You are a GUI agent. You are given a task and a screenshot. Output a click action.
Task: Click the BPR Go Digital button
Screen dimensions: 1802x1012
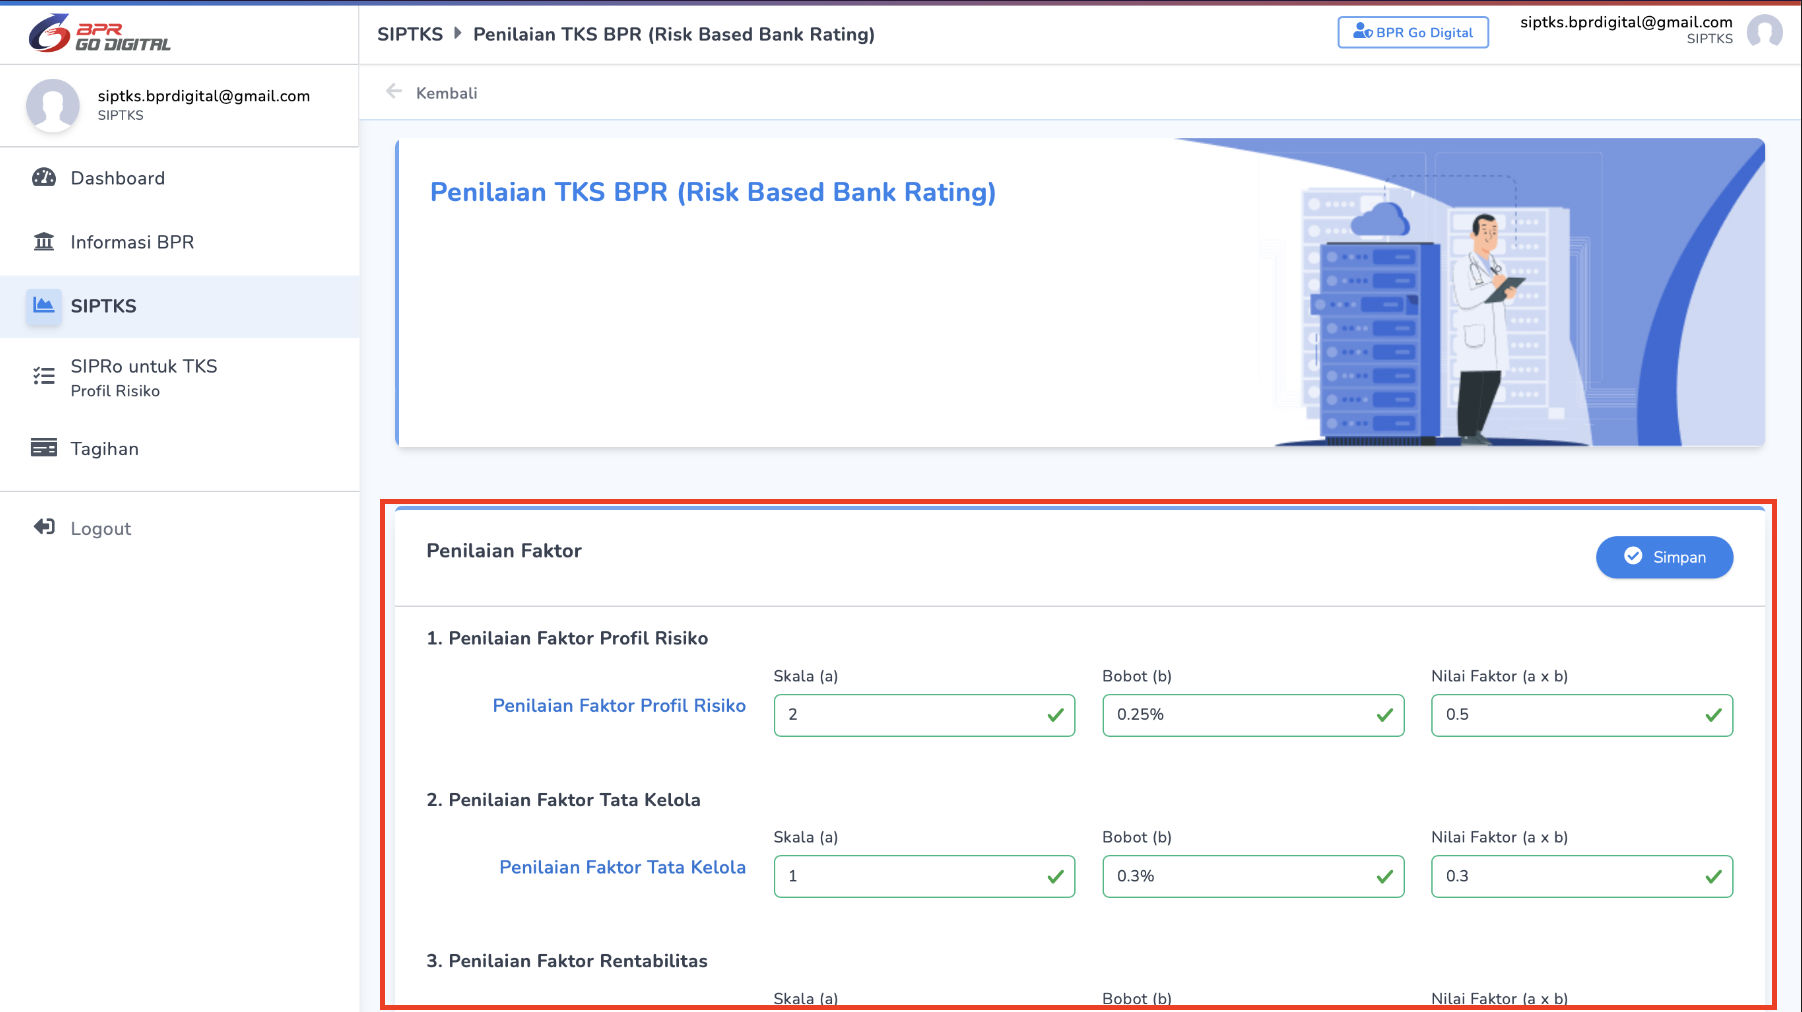[1413, 32]
